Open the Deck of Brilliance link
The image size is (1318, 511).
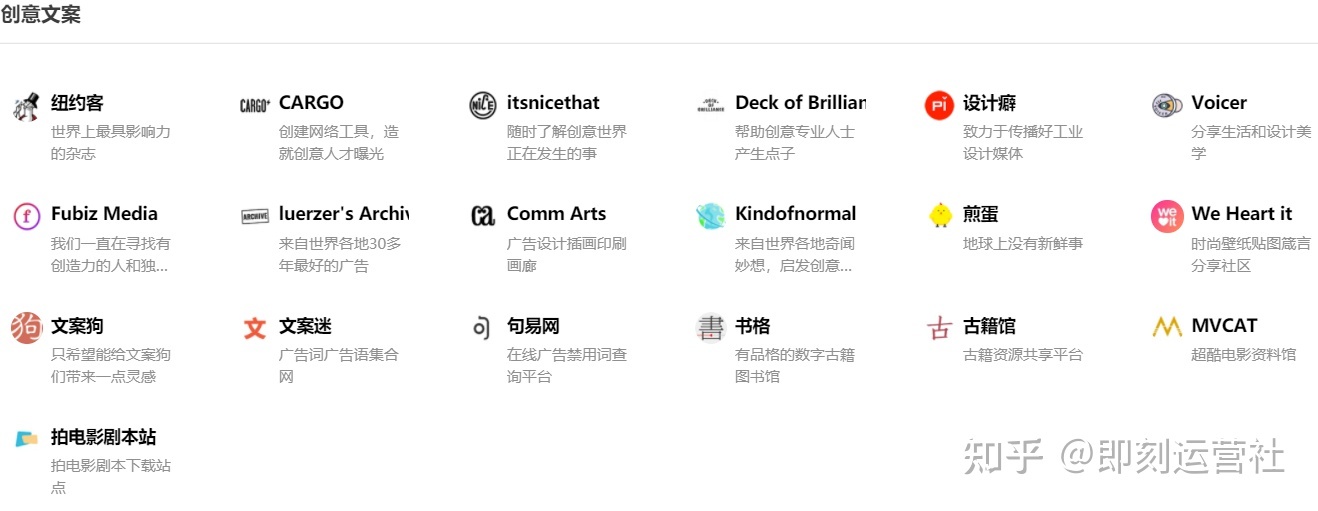(800, 102)
